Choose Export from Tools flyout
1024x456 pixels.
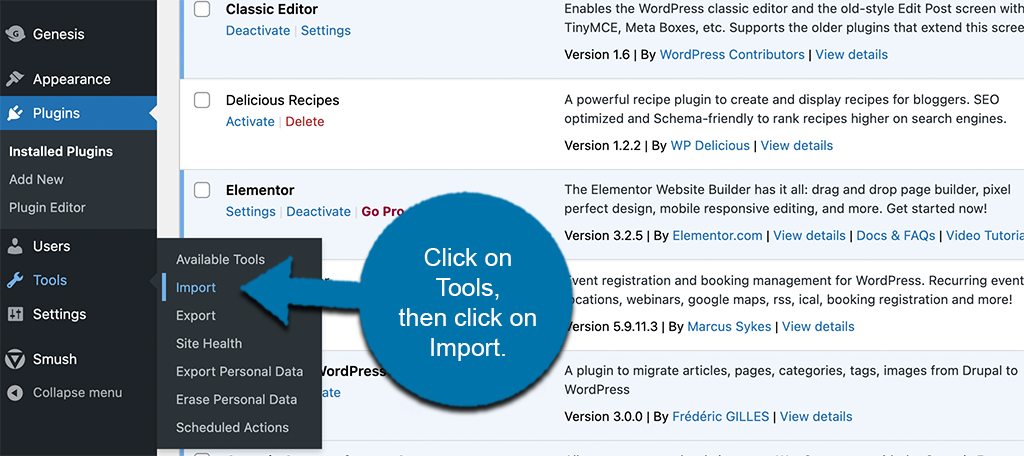tap(196, 316)
